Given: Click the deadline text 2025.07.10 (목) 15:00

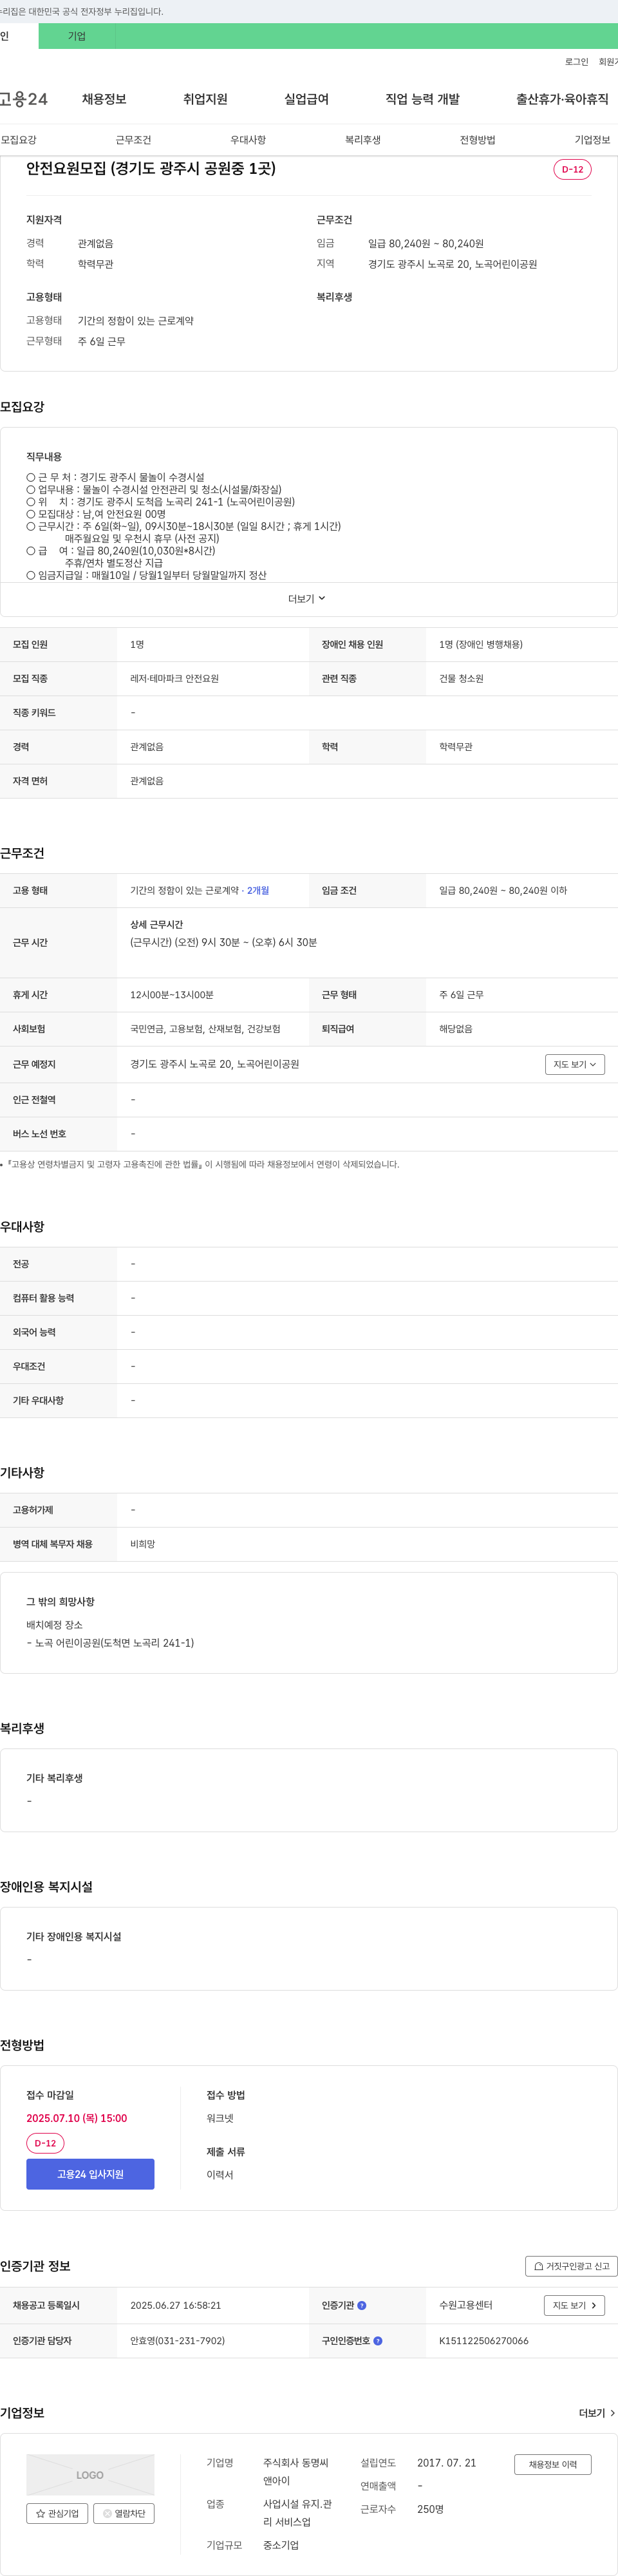Looking at the screenshot, I should (x=77, y=2118).
